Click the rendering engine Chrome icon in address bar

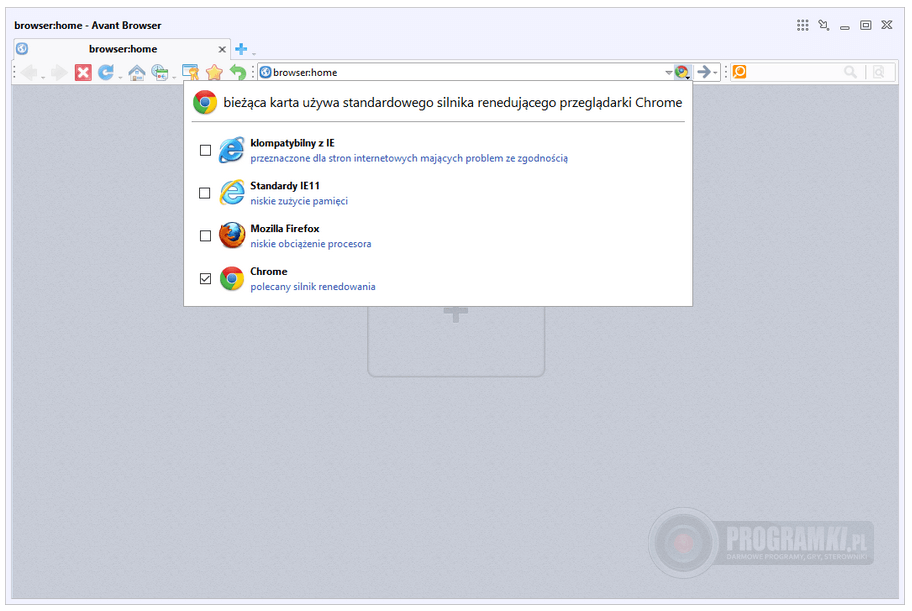682,72
